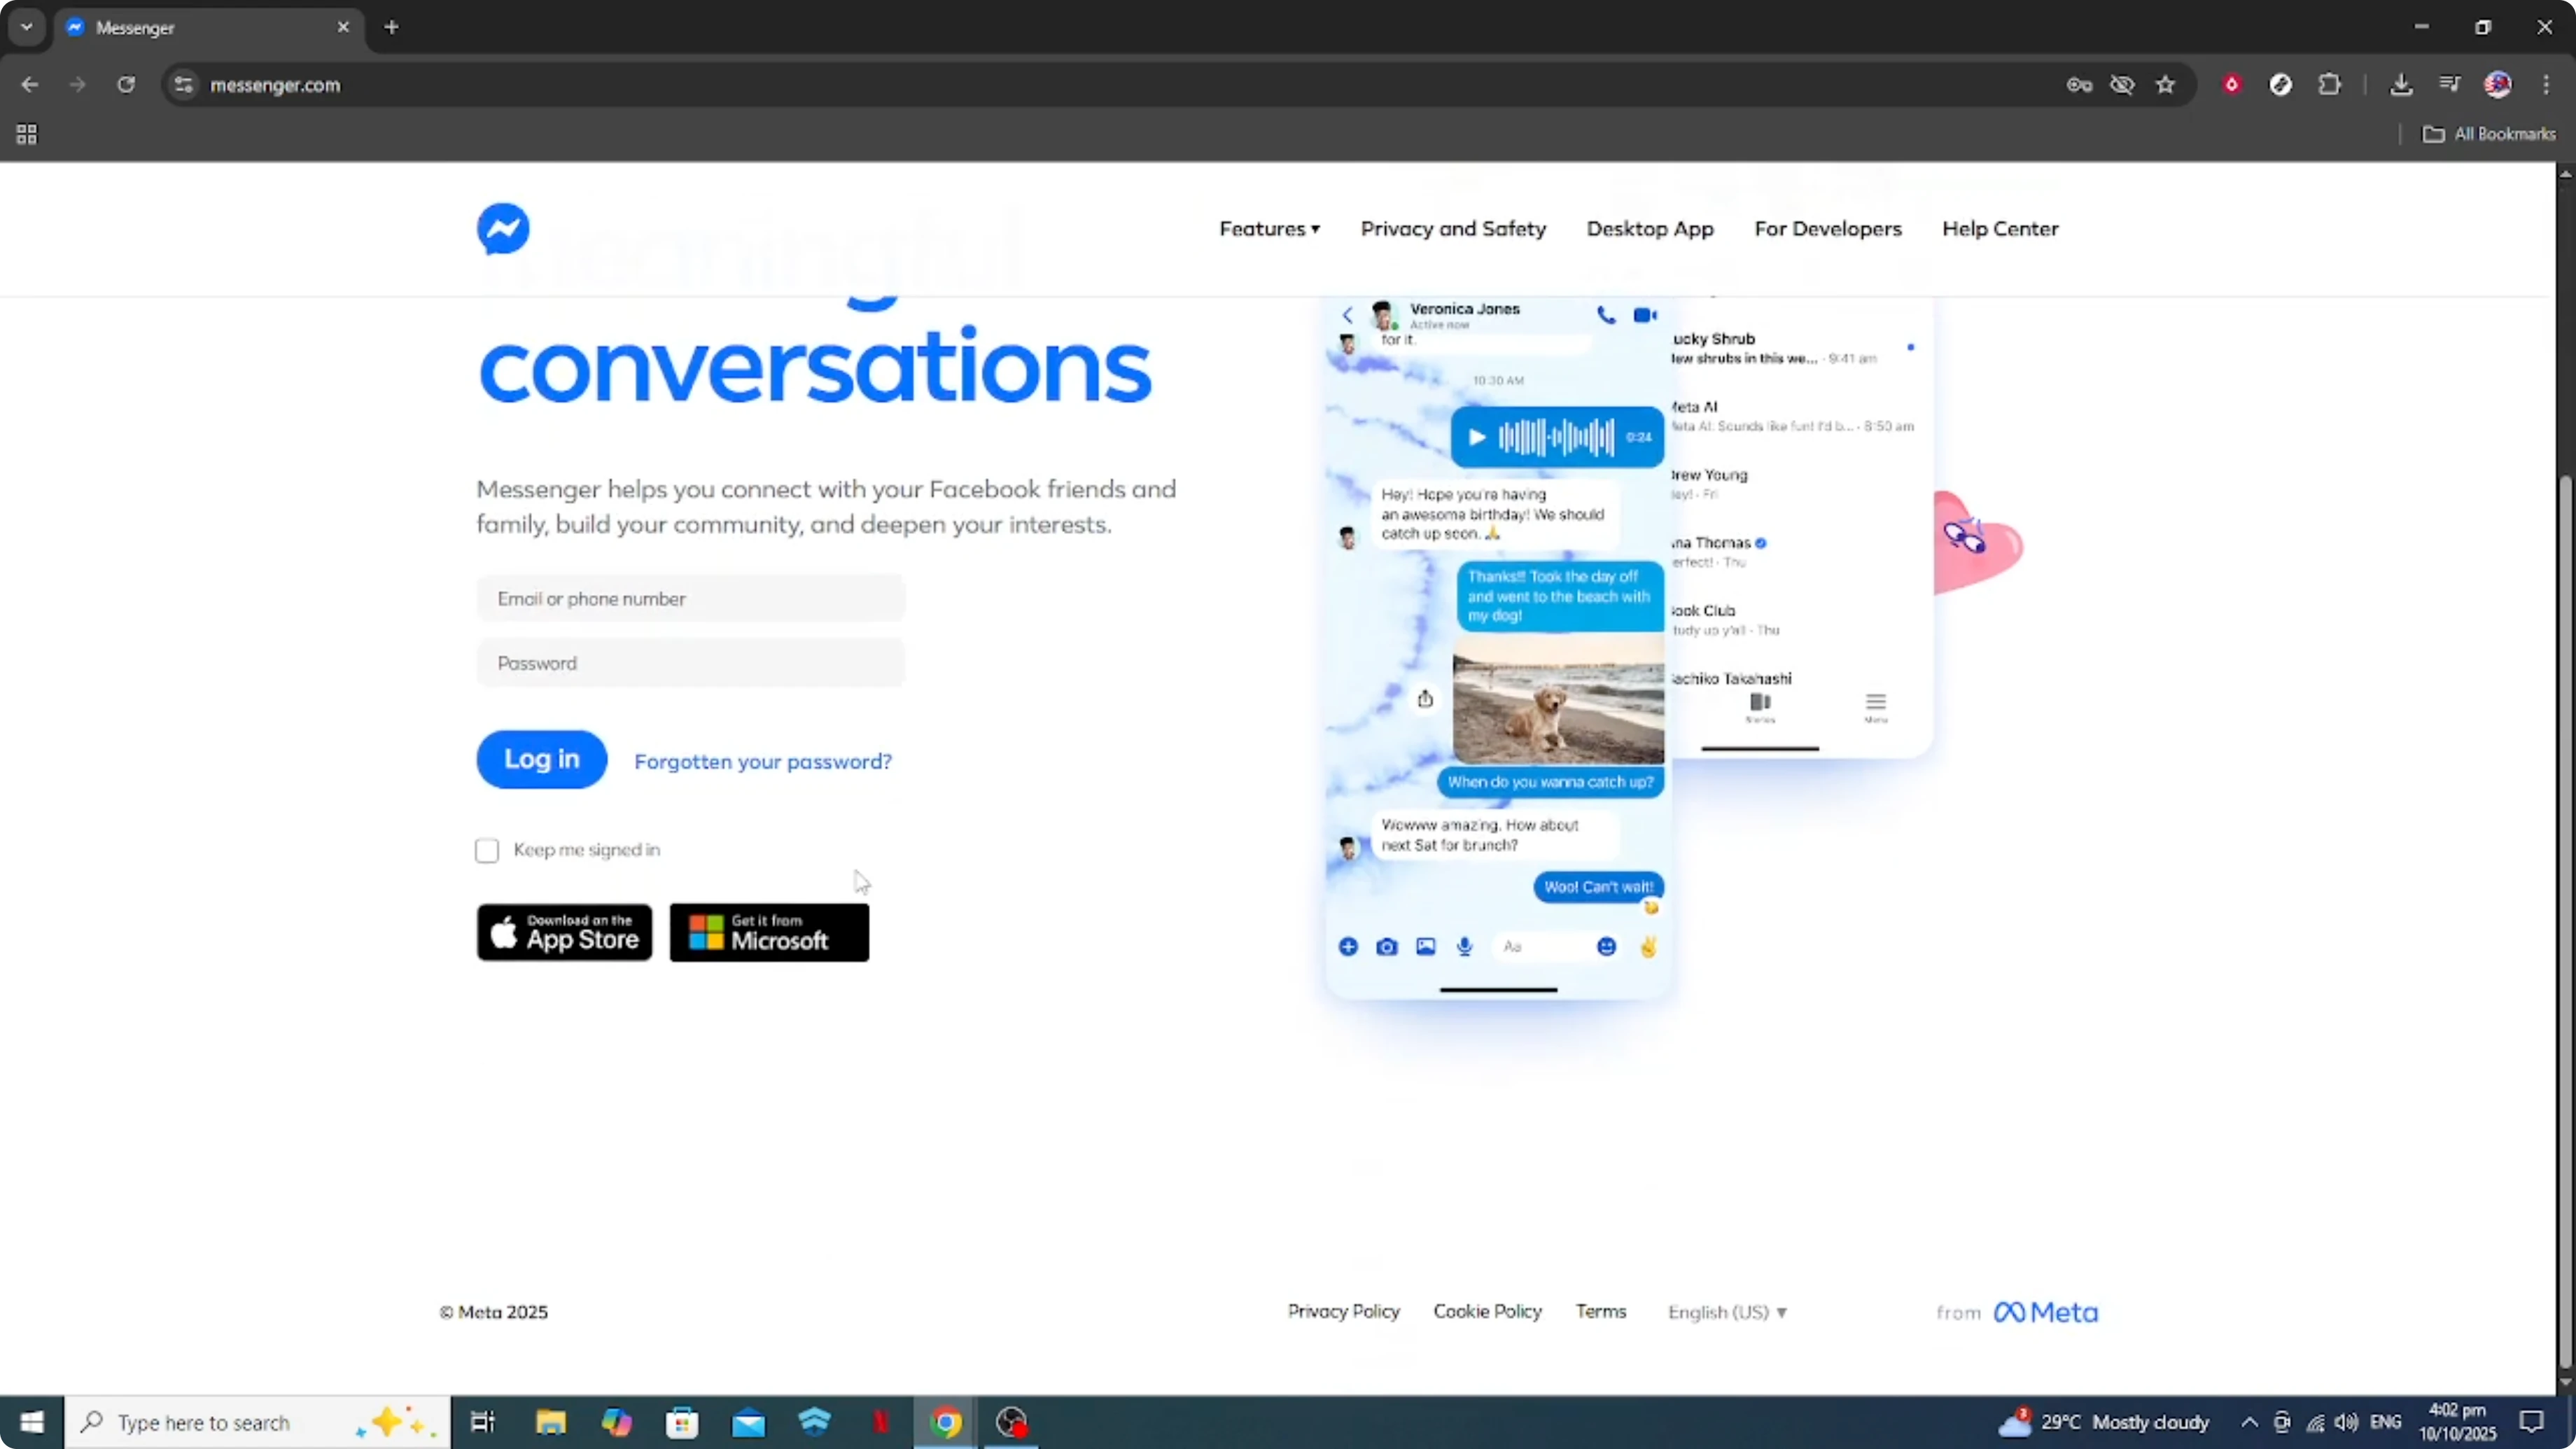Bookmark this page using the star icon

tap(2166, 85)
